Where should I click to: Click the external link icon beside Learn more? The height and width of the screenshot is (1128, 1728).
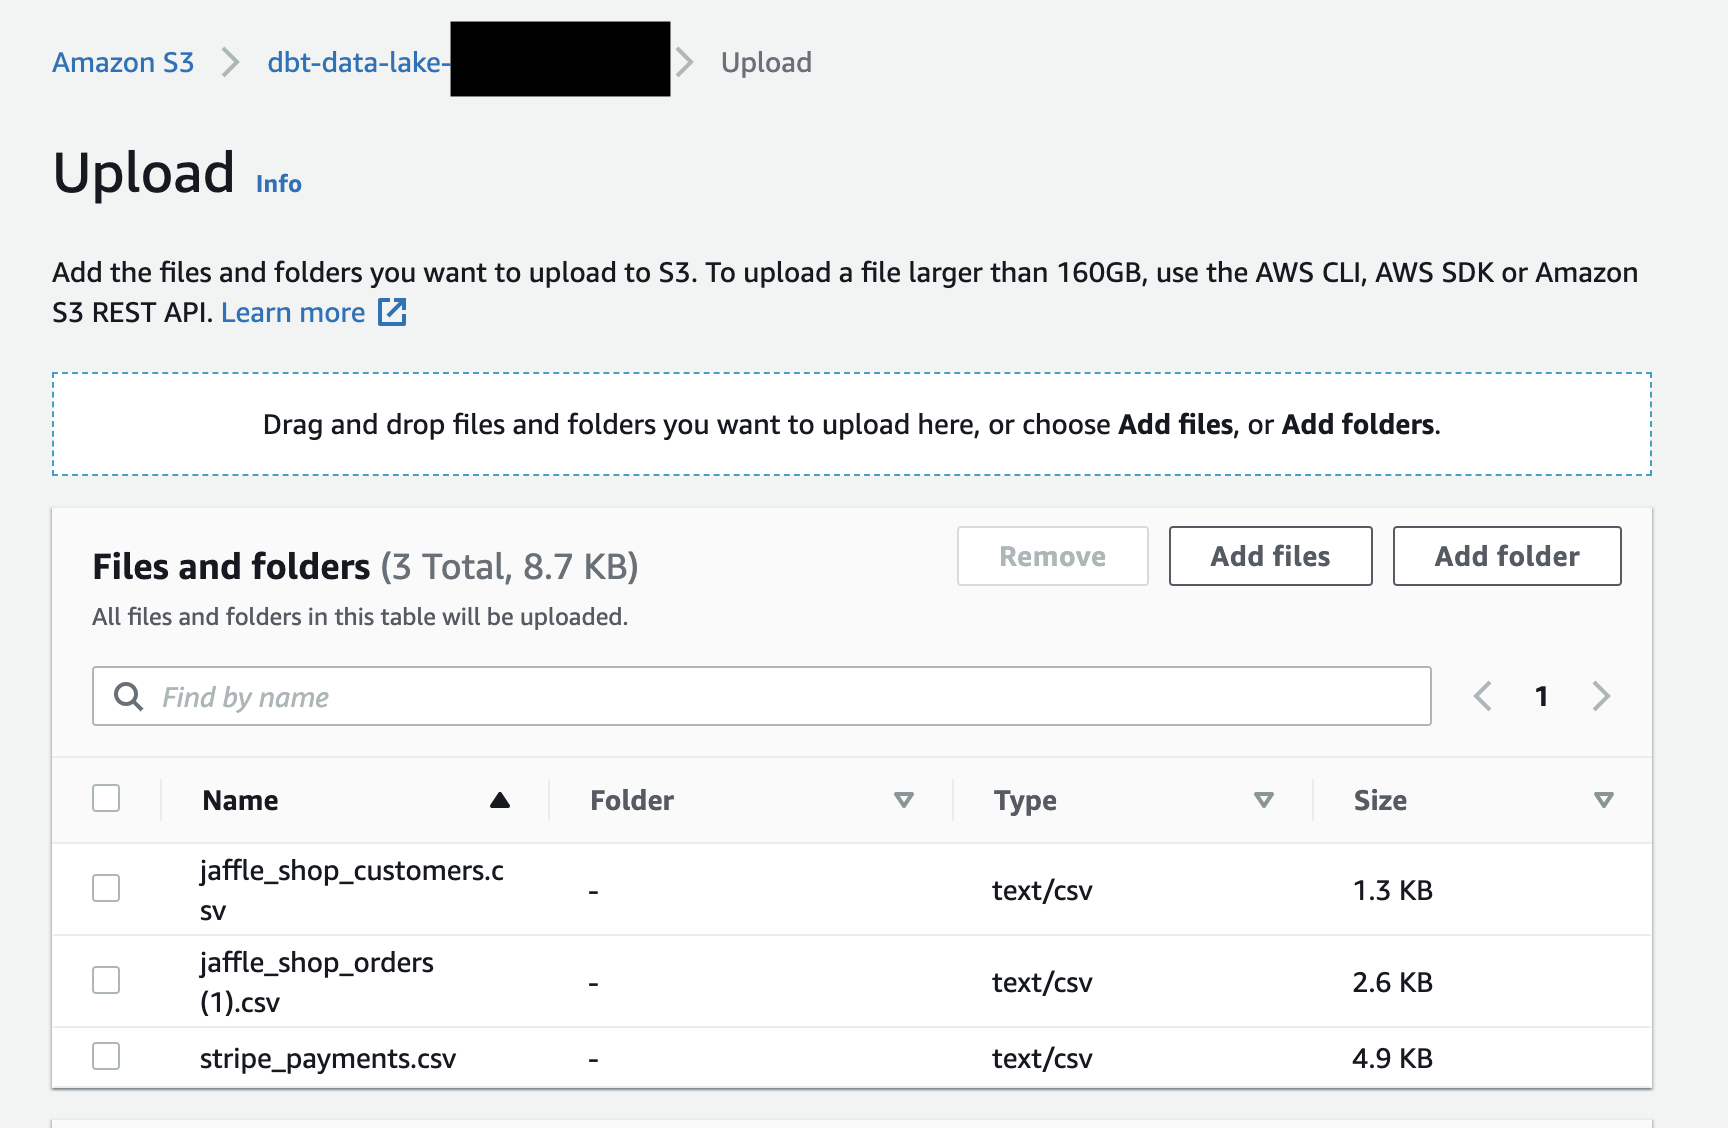pos(393,312)
